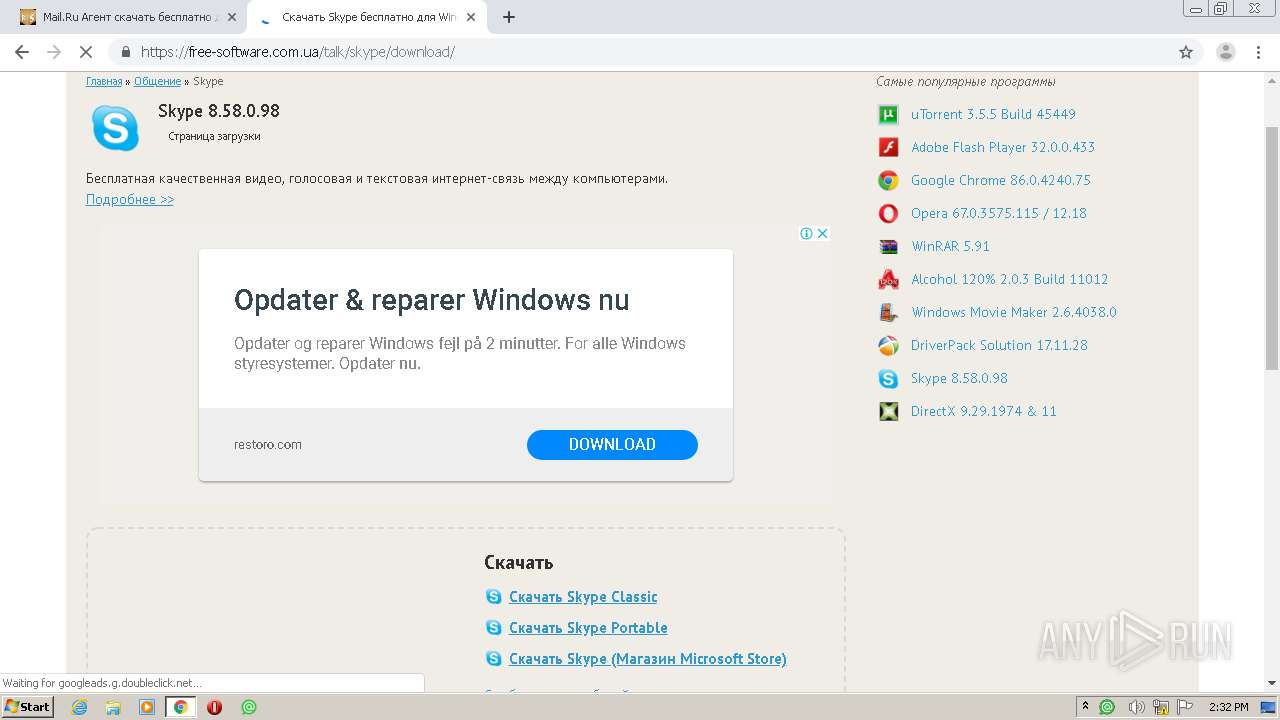The image size is (1280, 720).
Task: Open Adobe Flash Player 32.0.0.433 link
Action: coord(1003,147)
